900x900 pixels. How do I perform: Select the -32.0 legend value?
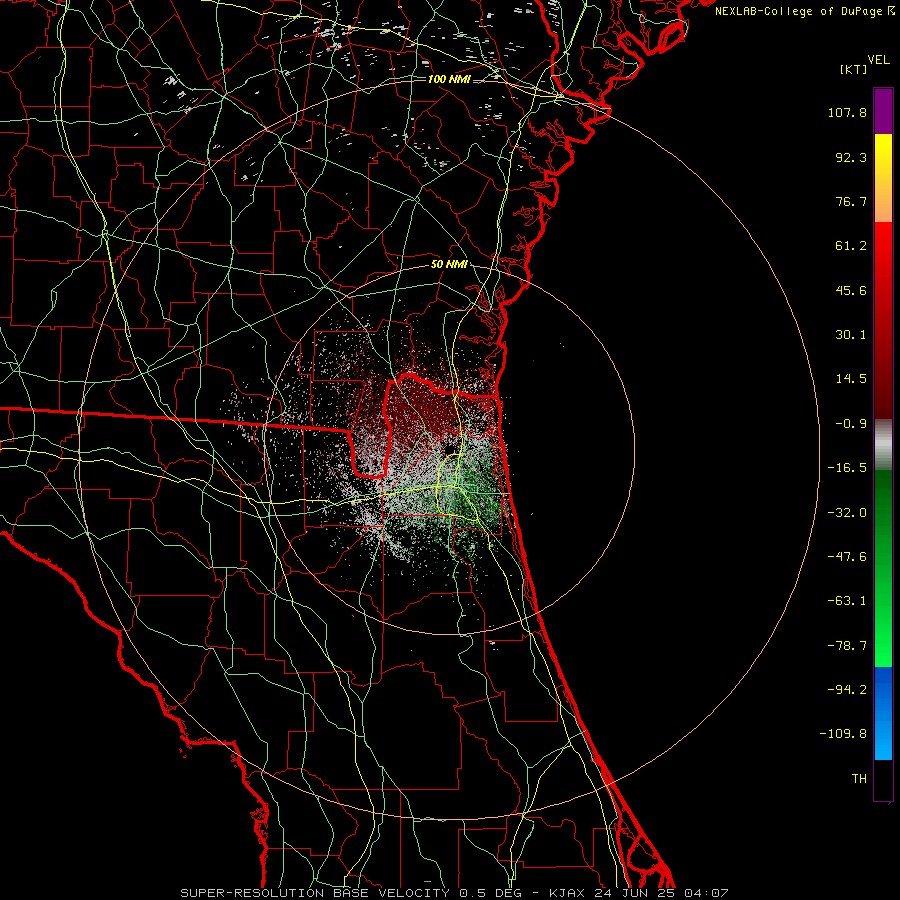click(847, 513)
